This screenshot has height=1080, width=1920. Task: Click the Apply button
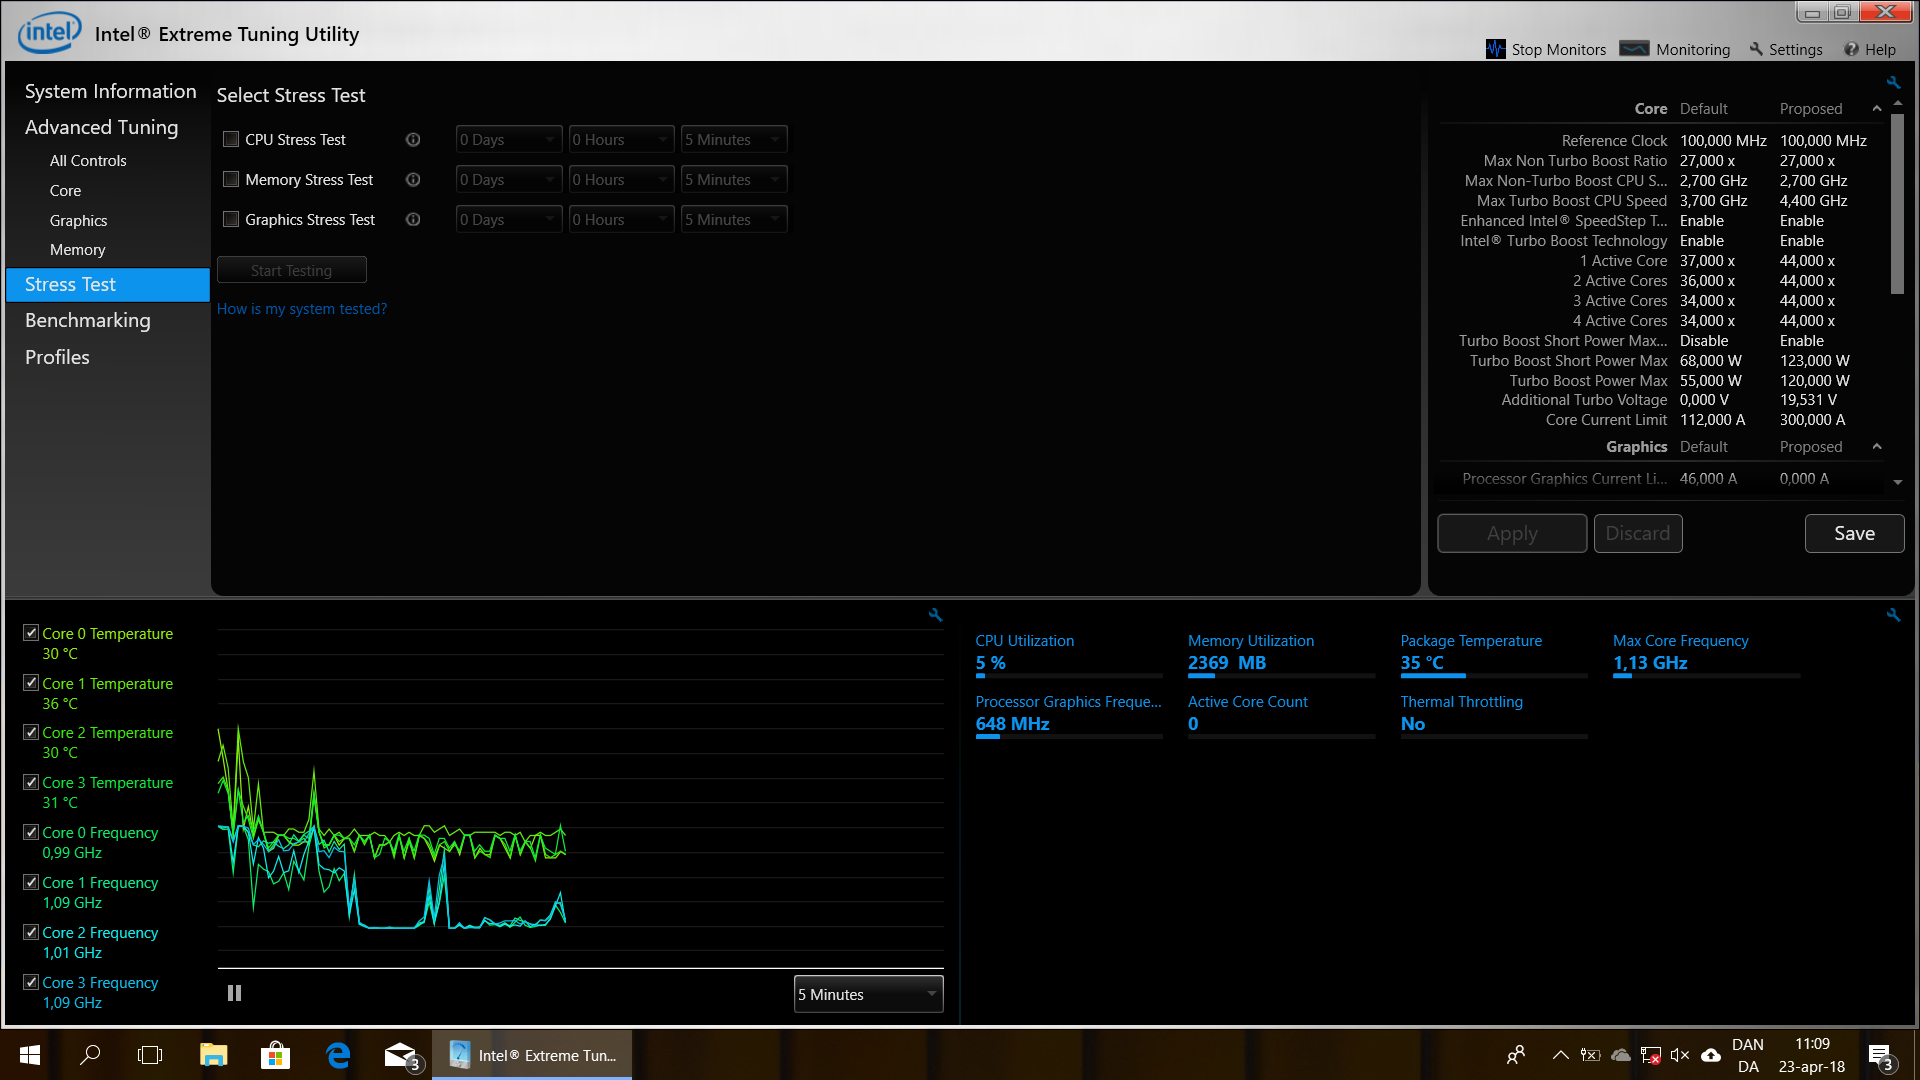point(1512,533)
